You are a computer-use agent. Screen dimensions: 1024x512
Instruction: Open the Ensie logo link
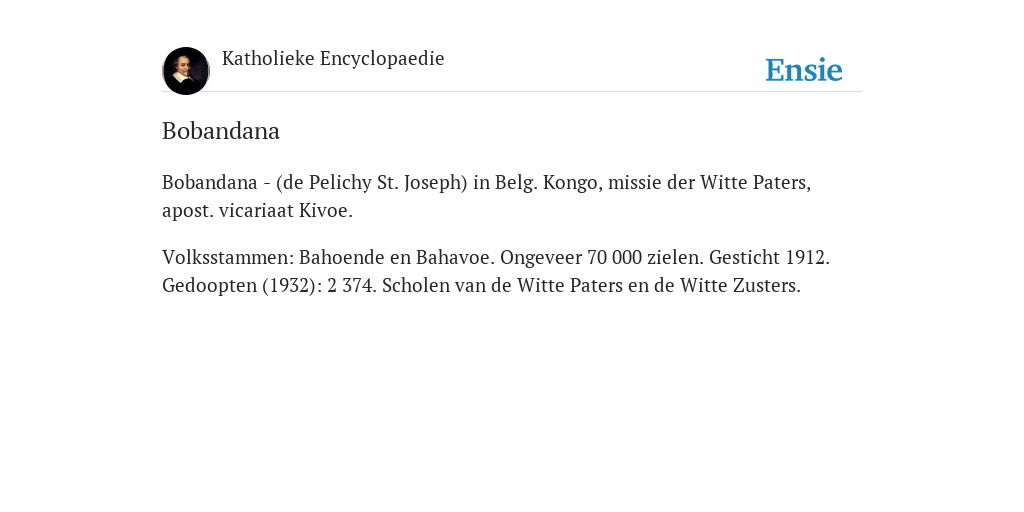[x=804, y=70]
